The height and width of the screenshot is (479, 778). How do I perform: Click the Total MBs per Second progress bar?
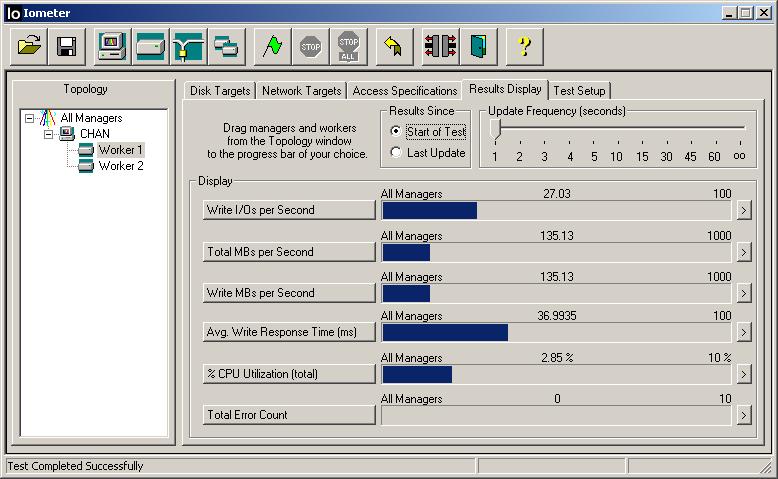(556, 252)
